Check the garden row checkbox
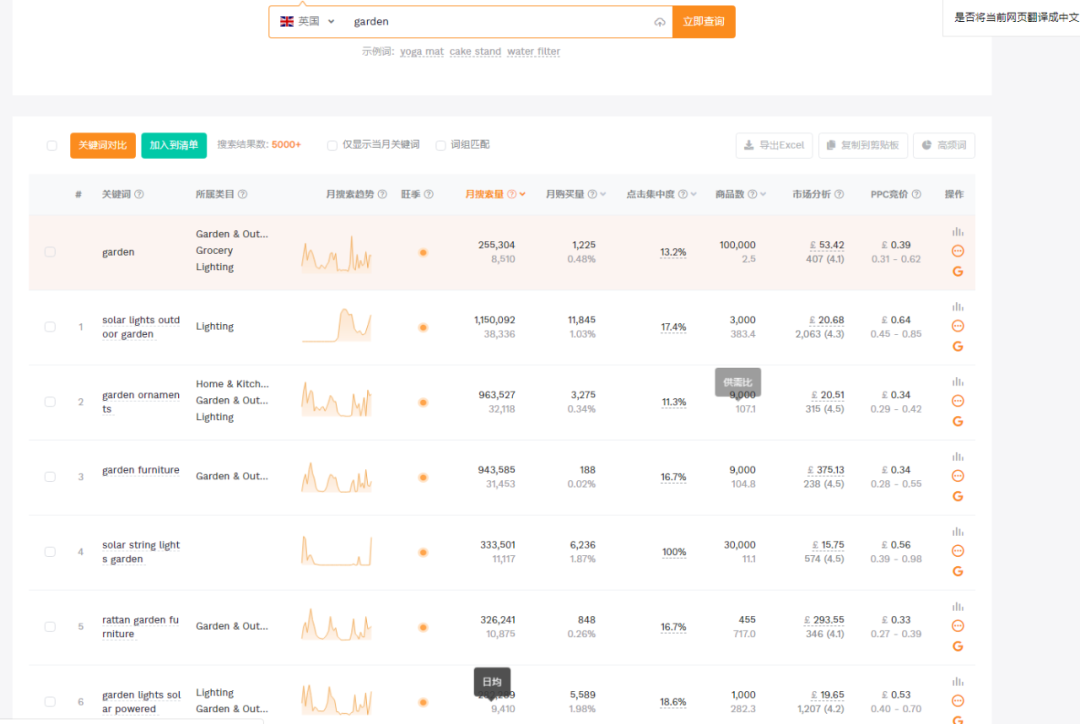Image resolution: width=1080 pixels, height=724 pixels. 50,252
